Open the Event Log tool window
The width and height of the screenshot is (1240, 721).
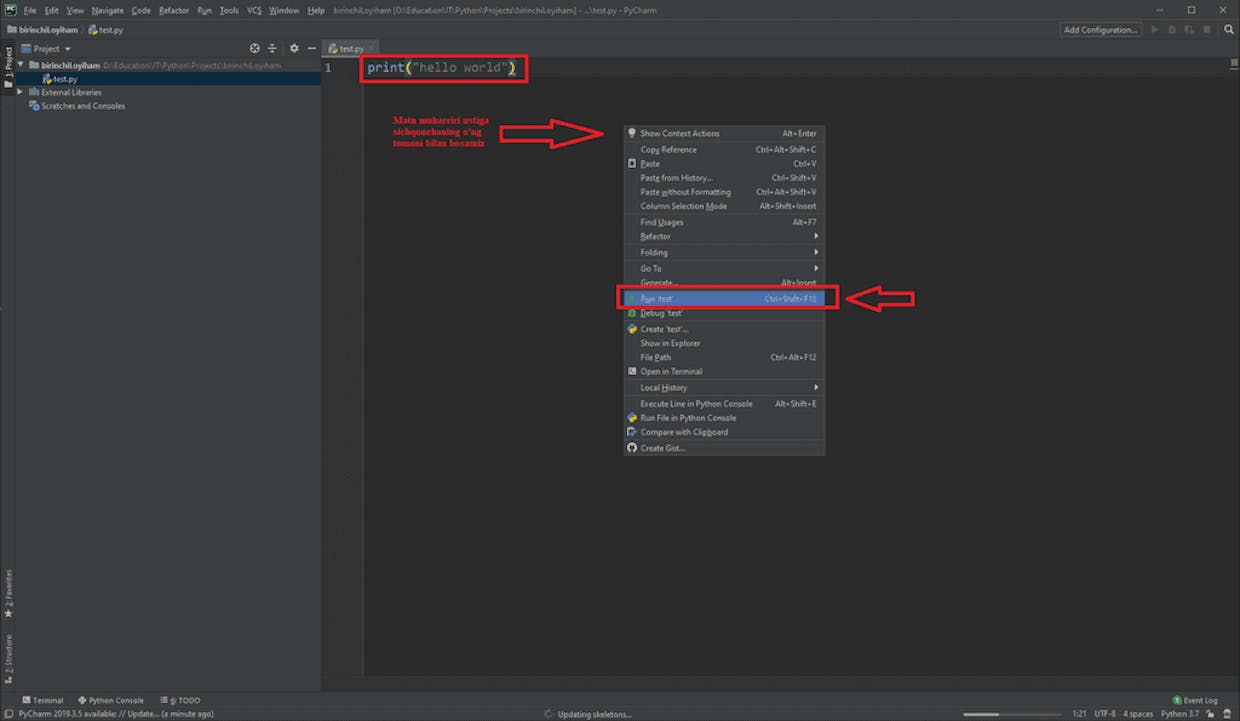(1194, 700)
